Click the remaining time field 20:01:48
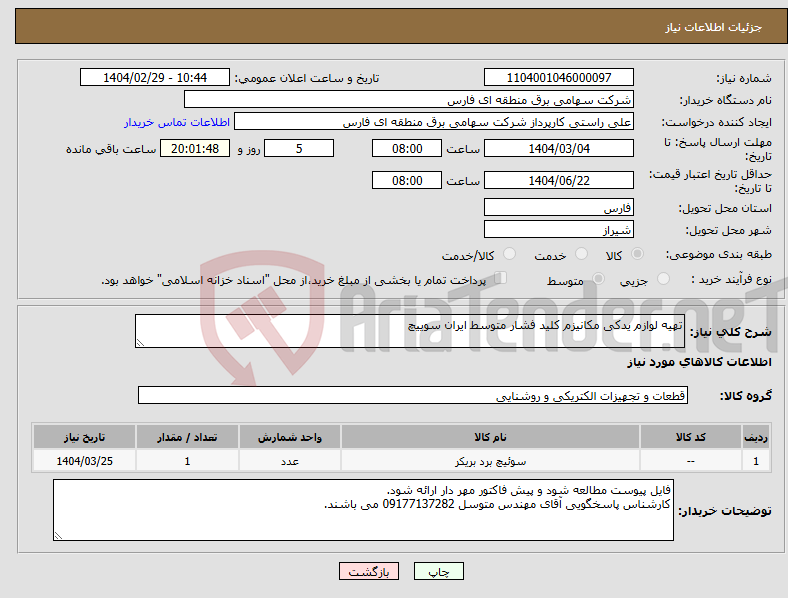788x598 pixels. click(x=195, y=148)
